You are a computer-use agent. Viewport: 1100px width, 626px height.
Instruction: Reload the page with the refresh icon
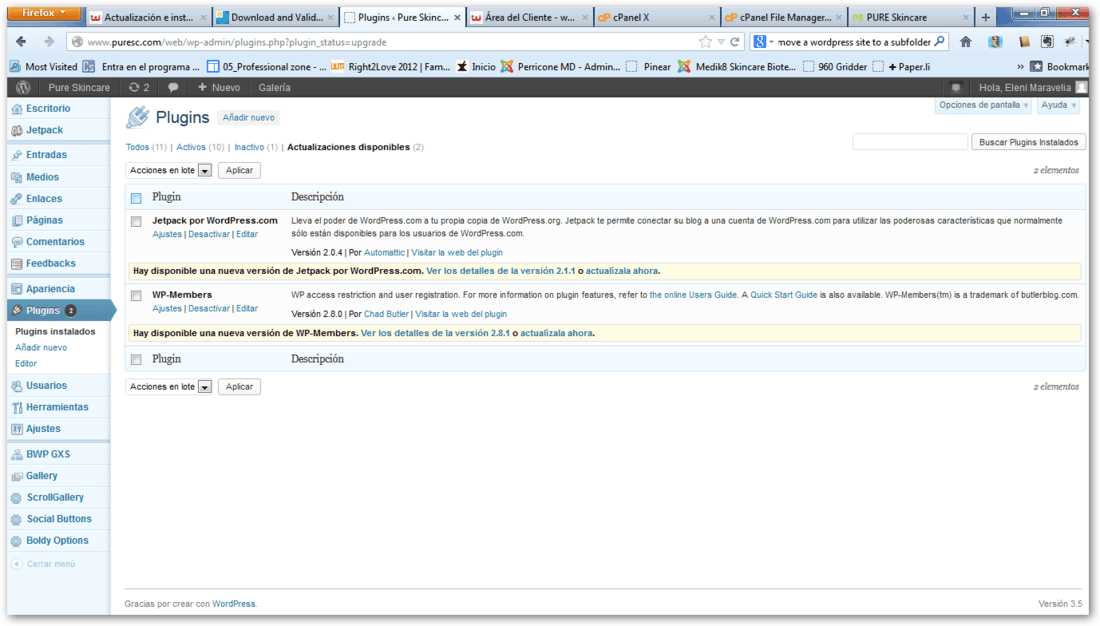pos(735,42)
